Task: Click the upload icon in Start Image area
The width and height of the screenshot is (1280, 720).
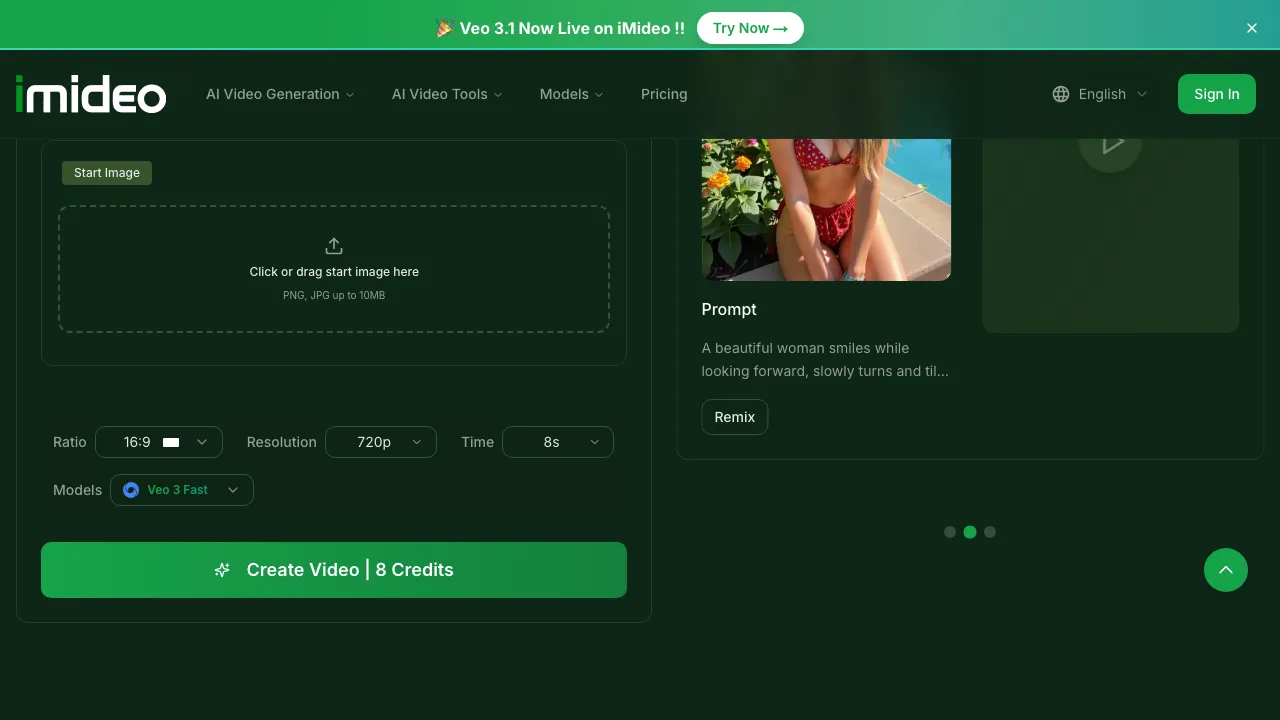Action: pyautogui.click(x=334, y=245)
